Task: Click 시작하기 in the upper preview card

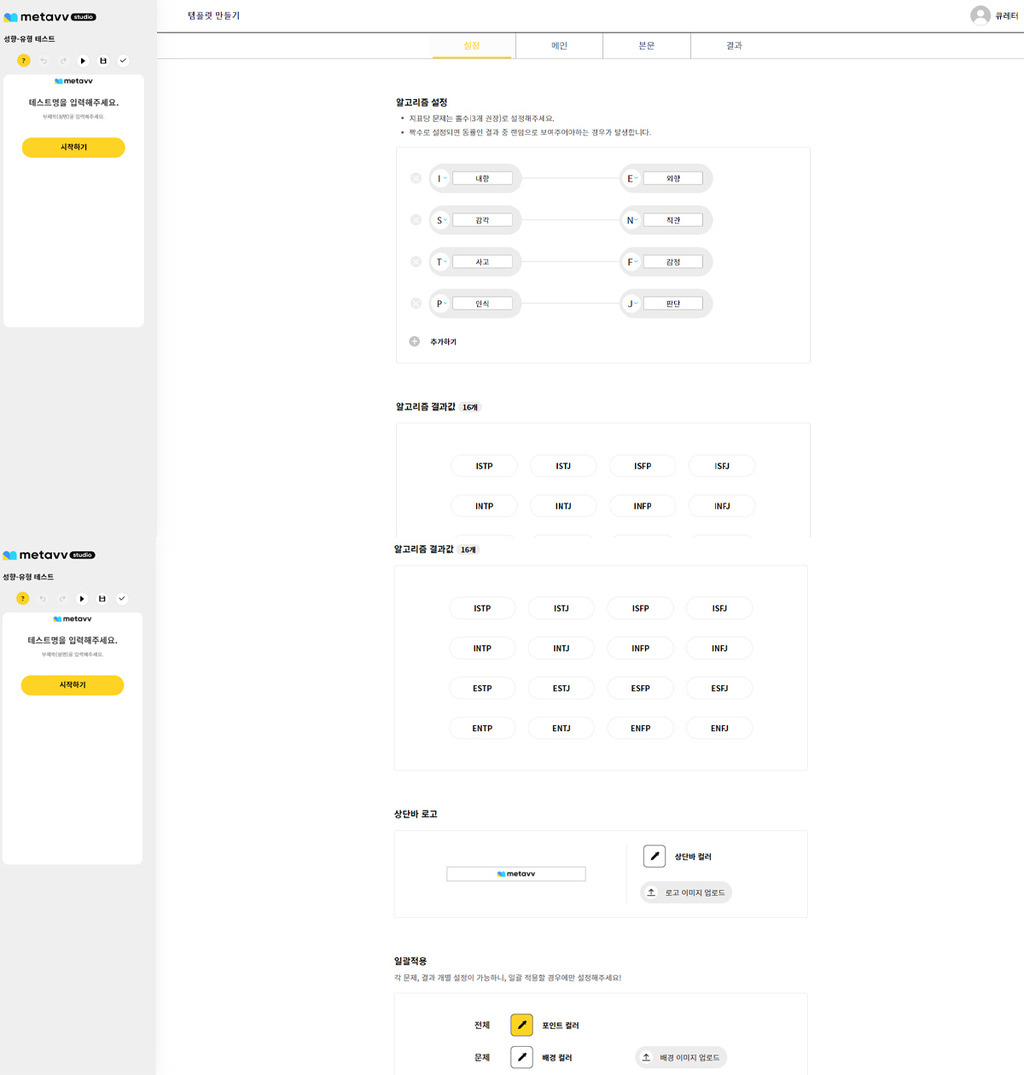Action: tap(73, 147)
